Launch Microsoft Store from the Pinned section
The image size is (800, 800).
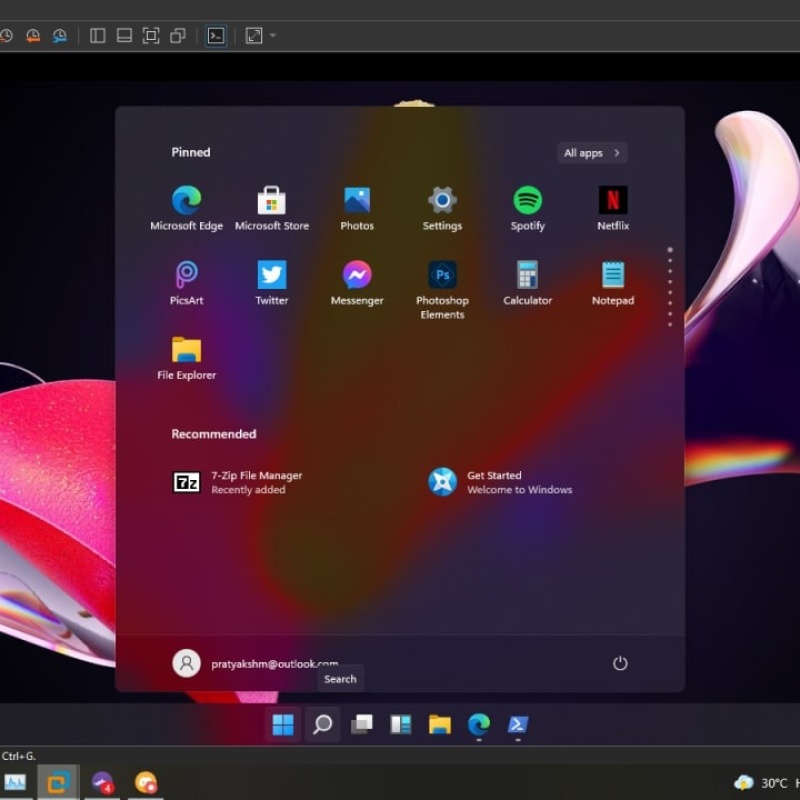[x=271, y=209]
